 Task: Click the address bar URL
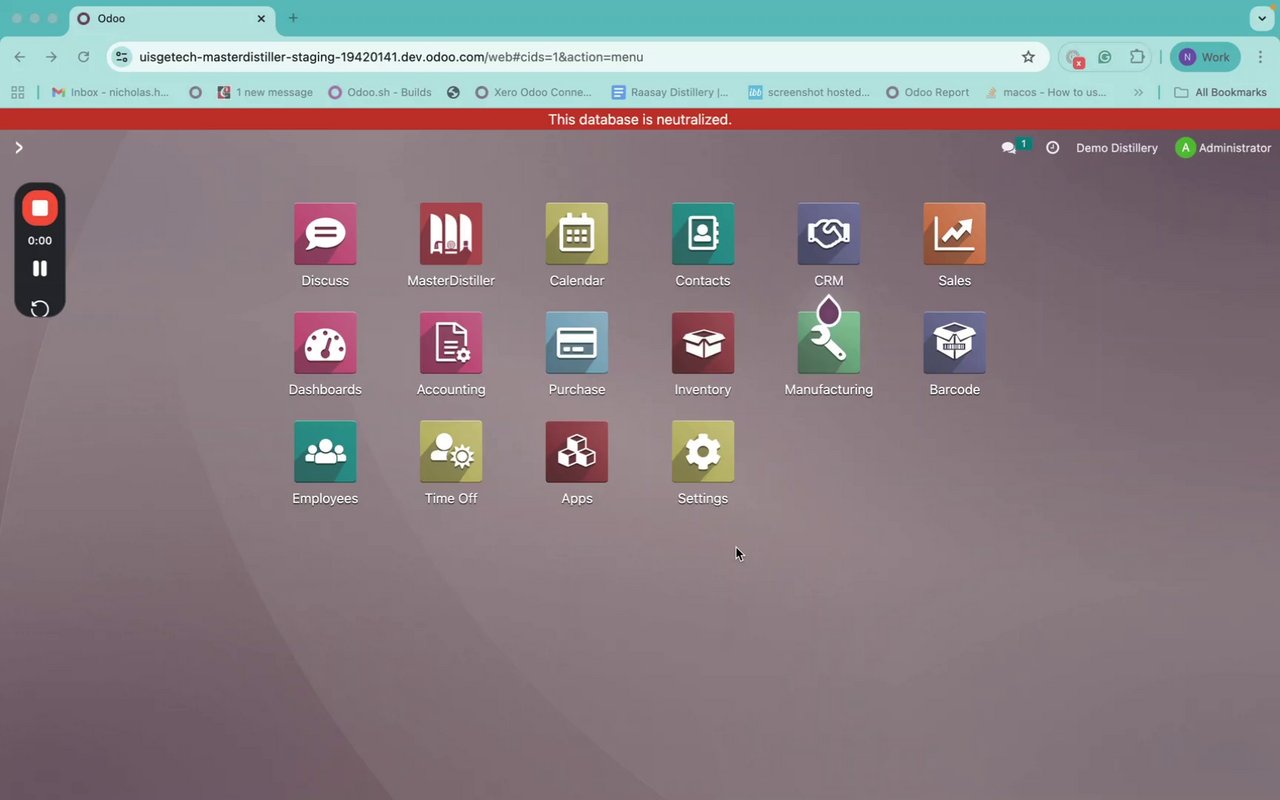coord(391,57)
